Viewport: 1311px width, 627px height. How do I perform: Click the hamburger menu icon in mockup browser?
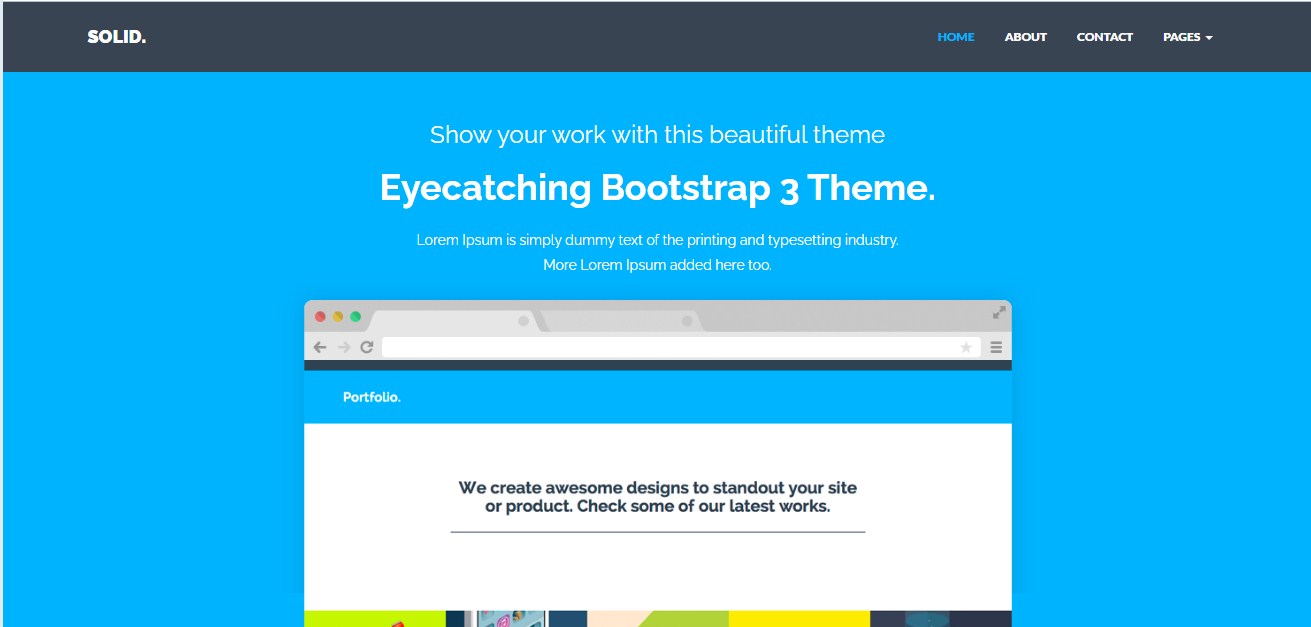tap(996, 347)
